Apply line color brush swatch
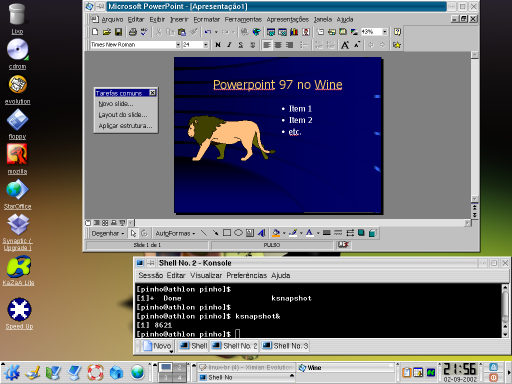Screen dimensions: 512x384 click(x=293, y=233)
